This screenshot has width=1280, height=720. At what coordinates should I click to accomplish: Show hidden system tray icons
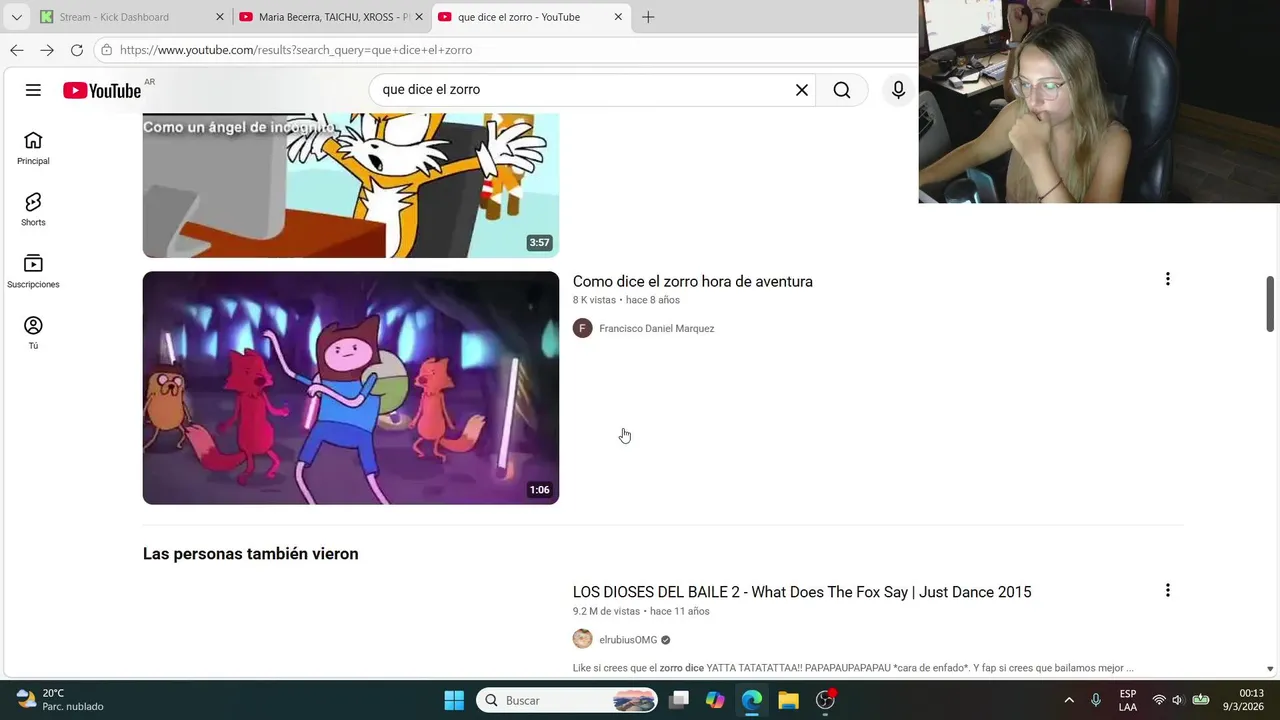(x=1069, y=700)
